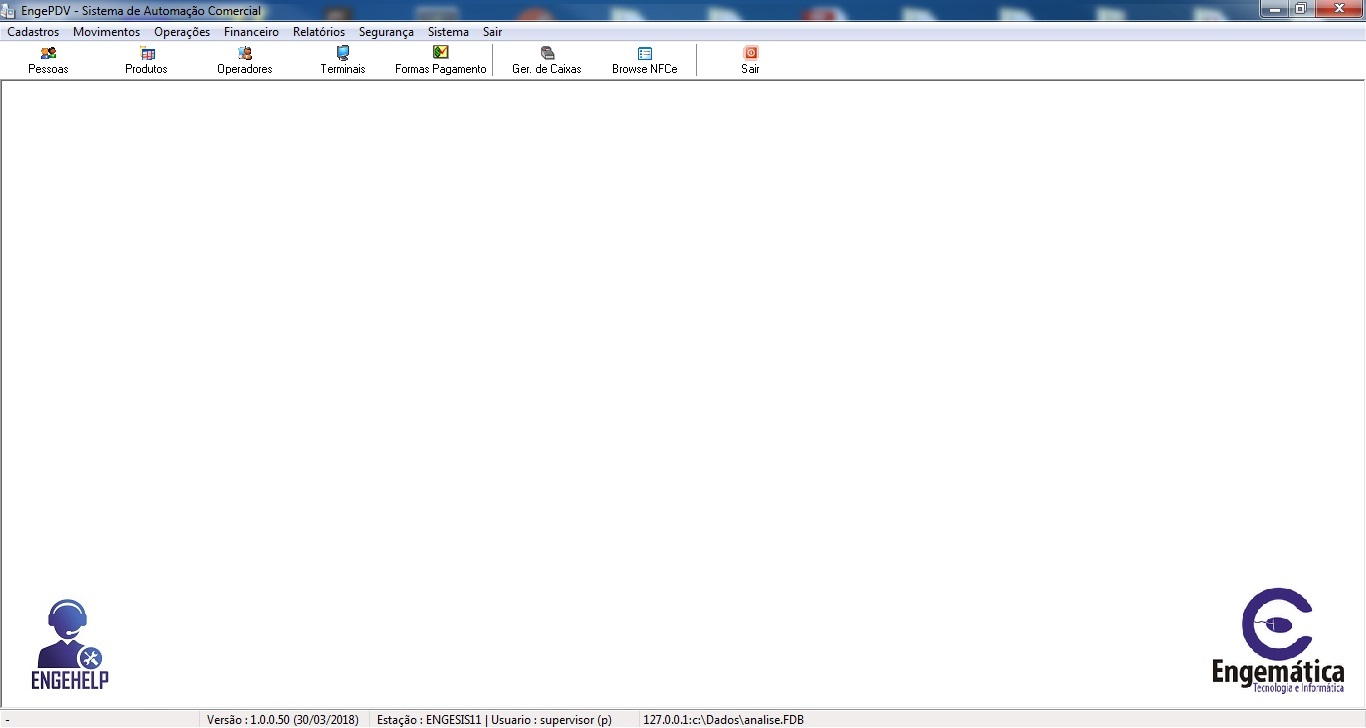The height and width of the screenshot is (728, 1366).
Task: Open the Cadastros menu
Action: 33,32
